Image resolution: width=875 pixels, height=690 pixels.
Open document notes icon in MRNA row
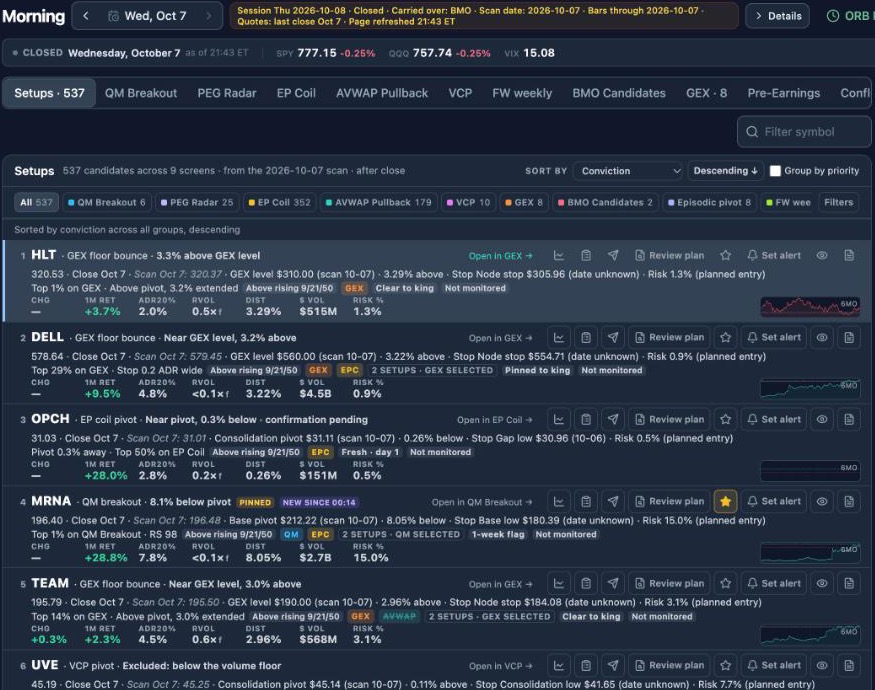[x=849, y=502]
